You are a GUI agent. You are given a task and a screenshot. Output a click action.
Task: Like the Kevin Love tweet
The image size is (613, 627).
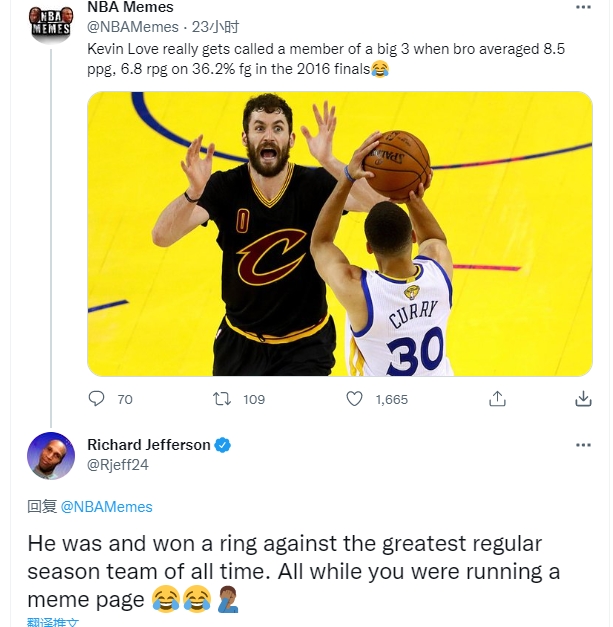coord(355,399)
